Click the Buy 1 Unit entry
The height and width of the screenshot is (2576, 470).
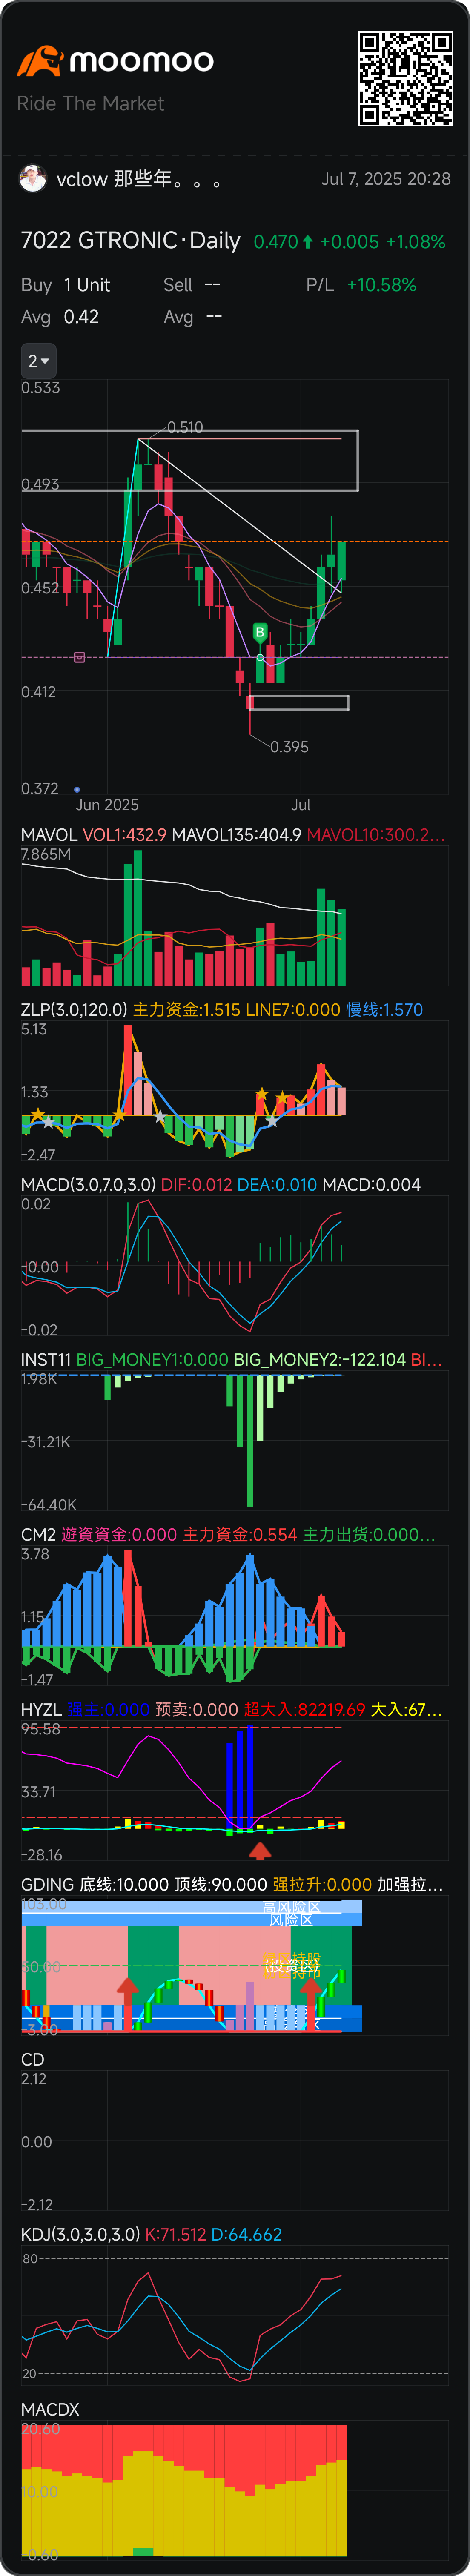tap(65, 285)
